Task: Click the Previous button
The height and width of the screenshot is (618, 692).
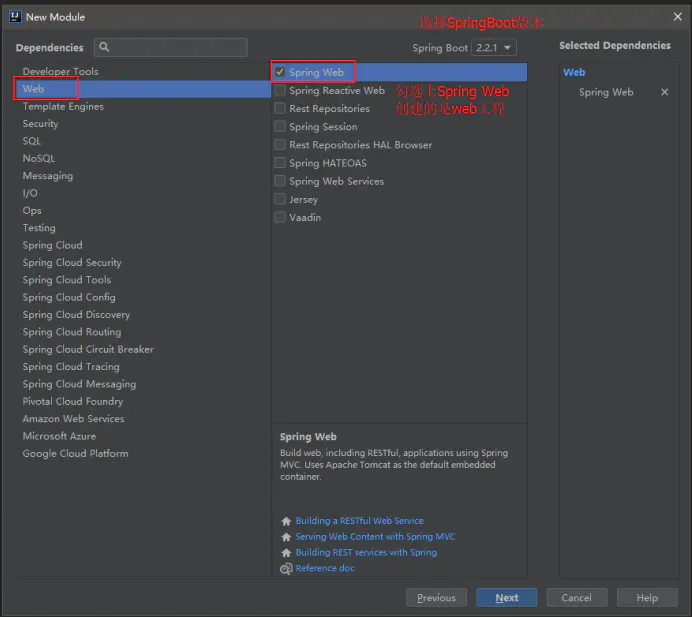Action: (x=436, y=598)
